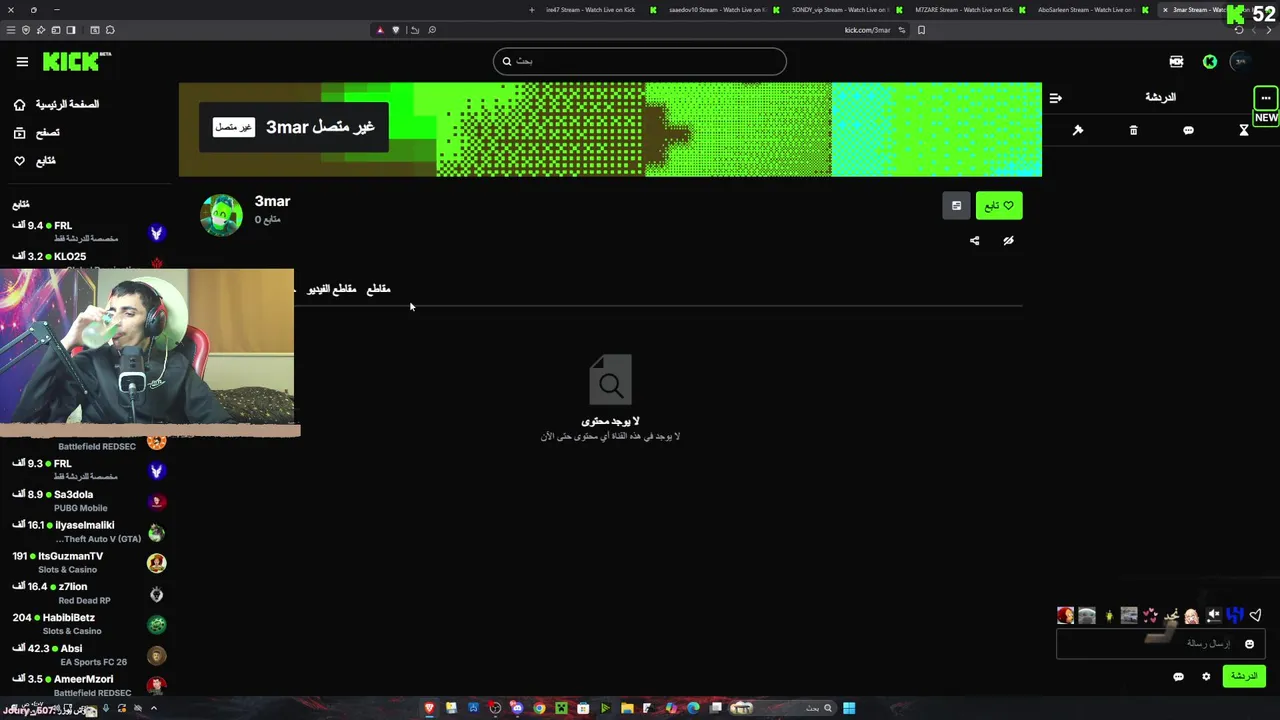Screen dimensions: 1280x720
Task: Open the browse (تصفح) sidebar link
Action: pyautogui.click(x=36, y=132)
